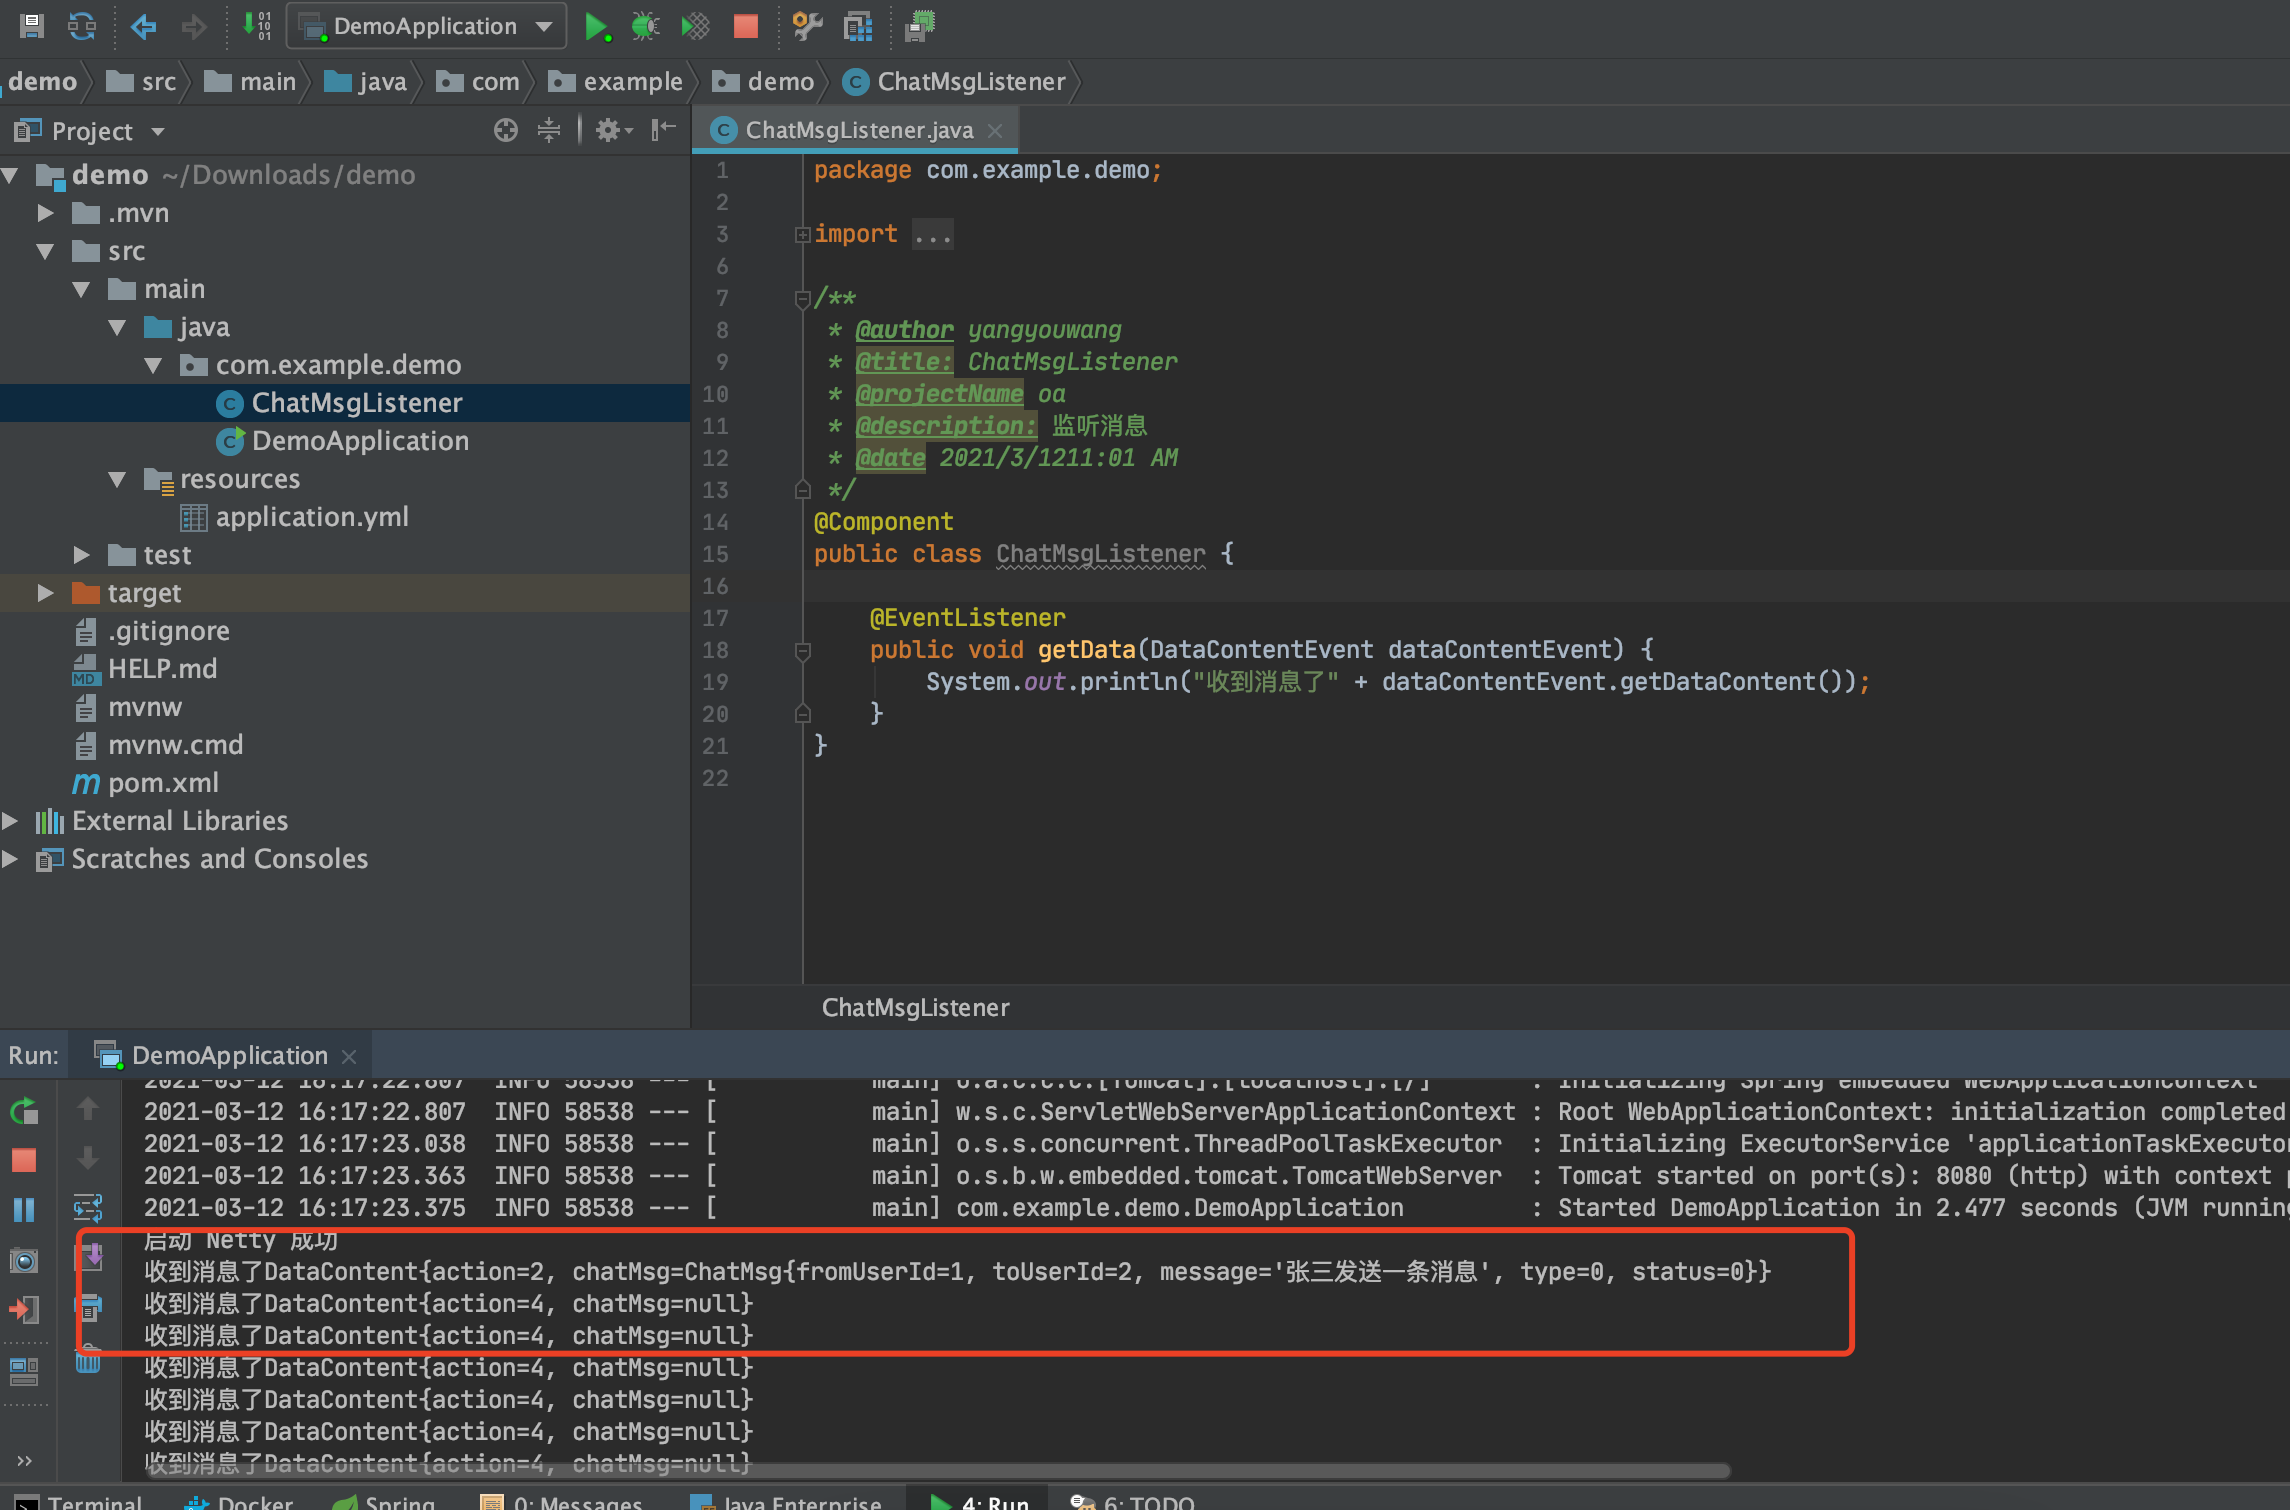Toggle soft-wrap in Run console

[x=88, y=1208]
